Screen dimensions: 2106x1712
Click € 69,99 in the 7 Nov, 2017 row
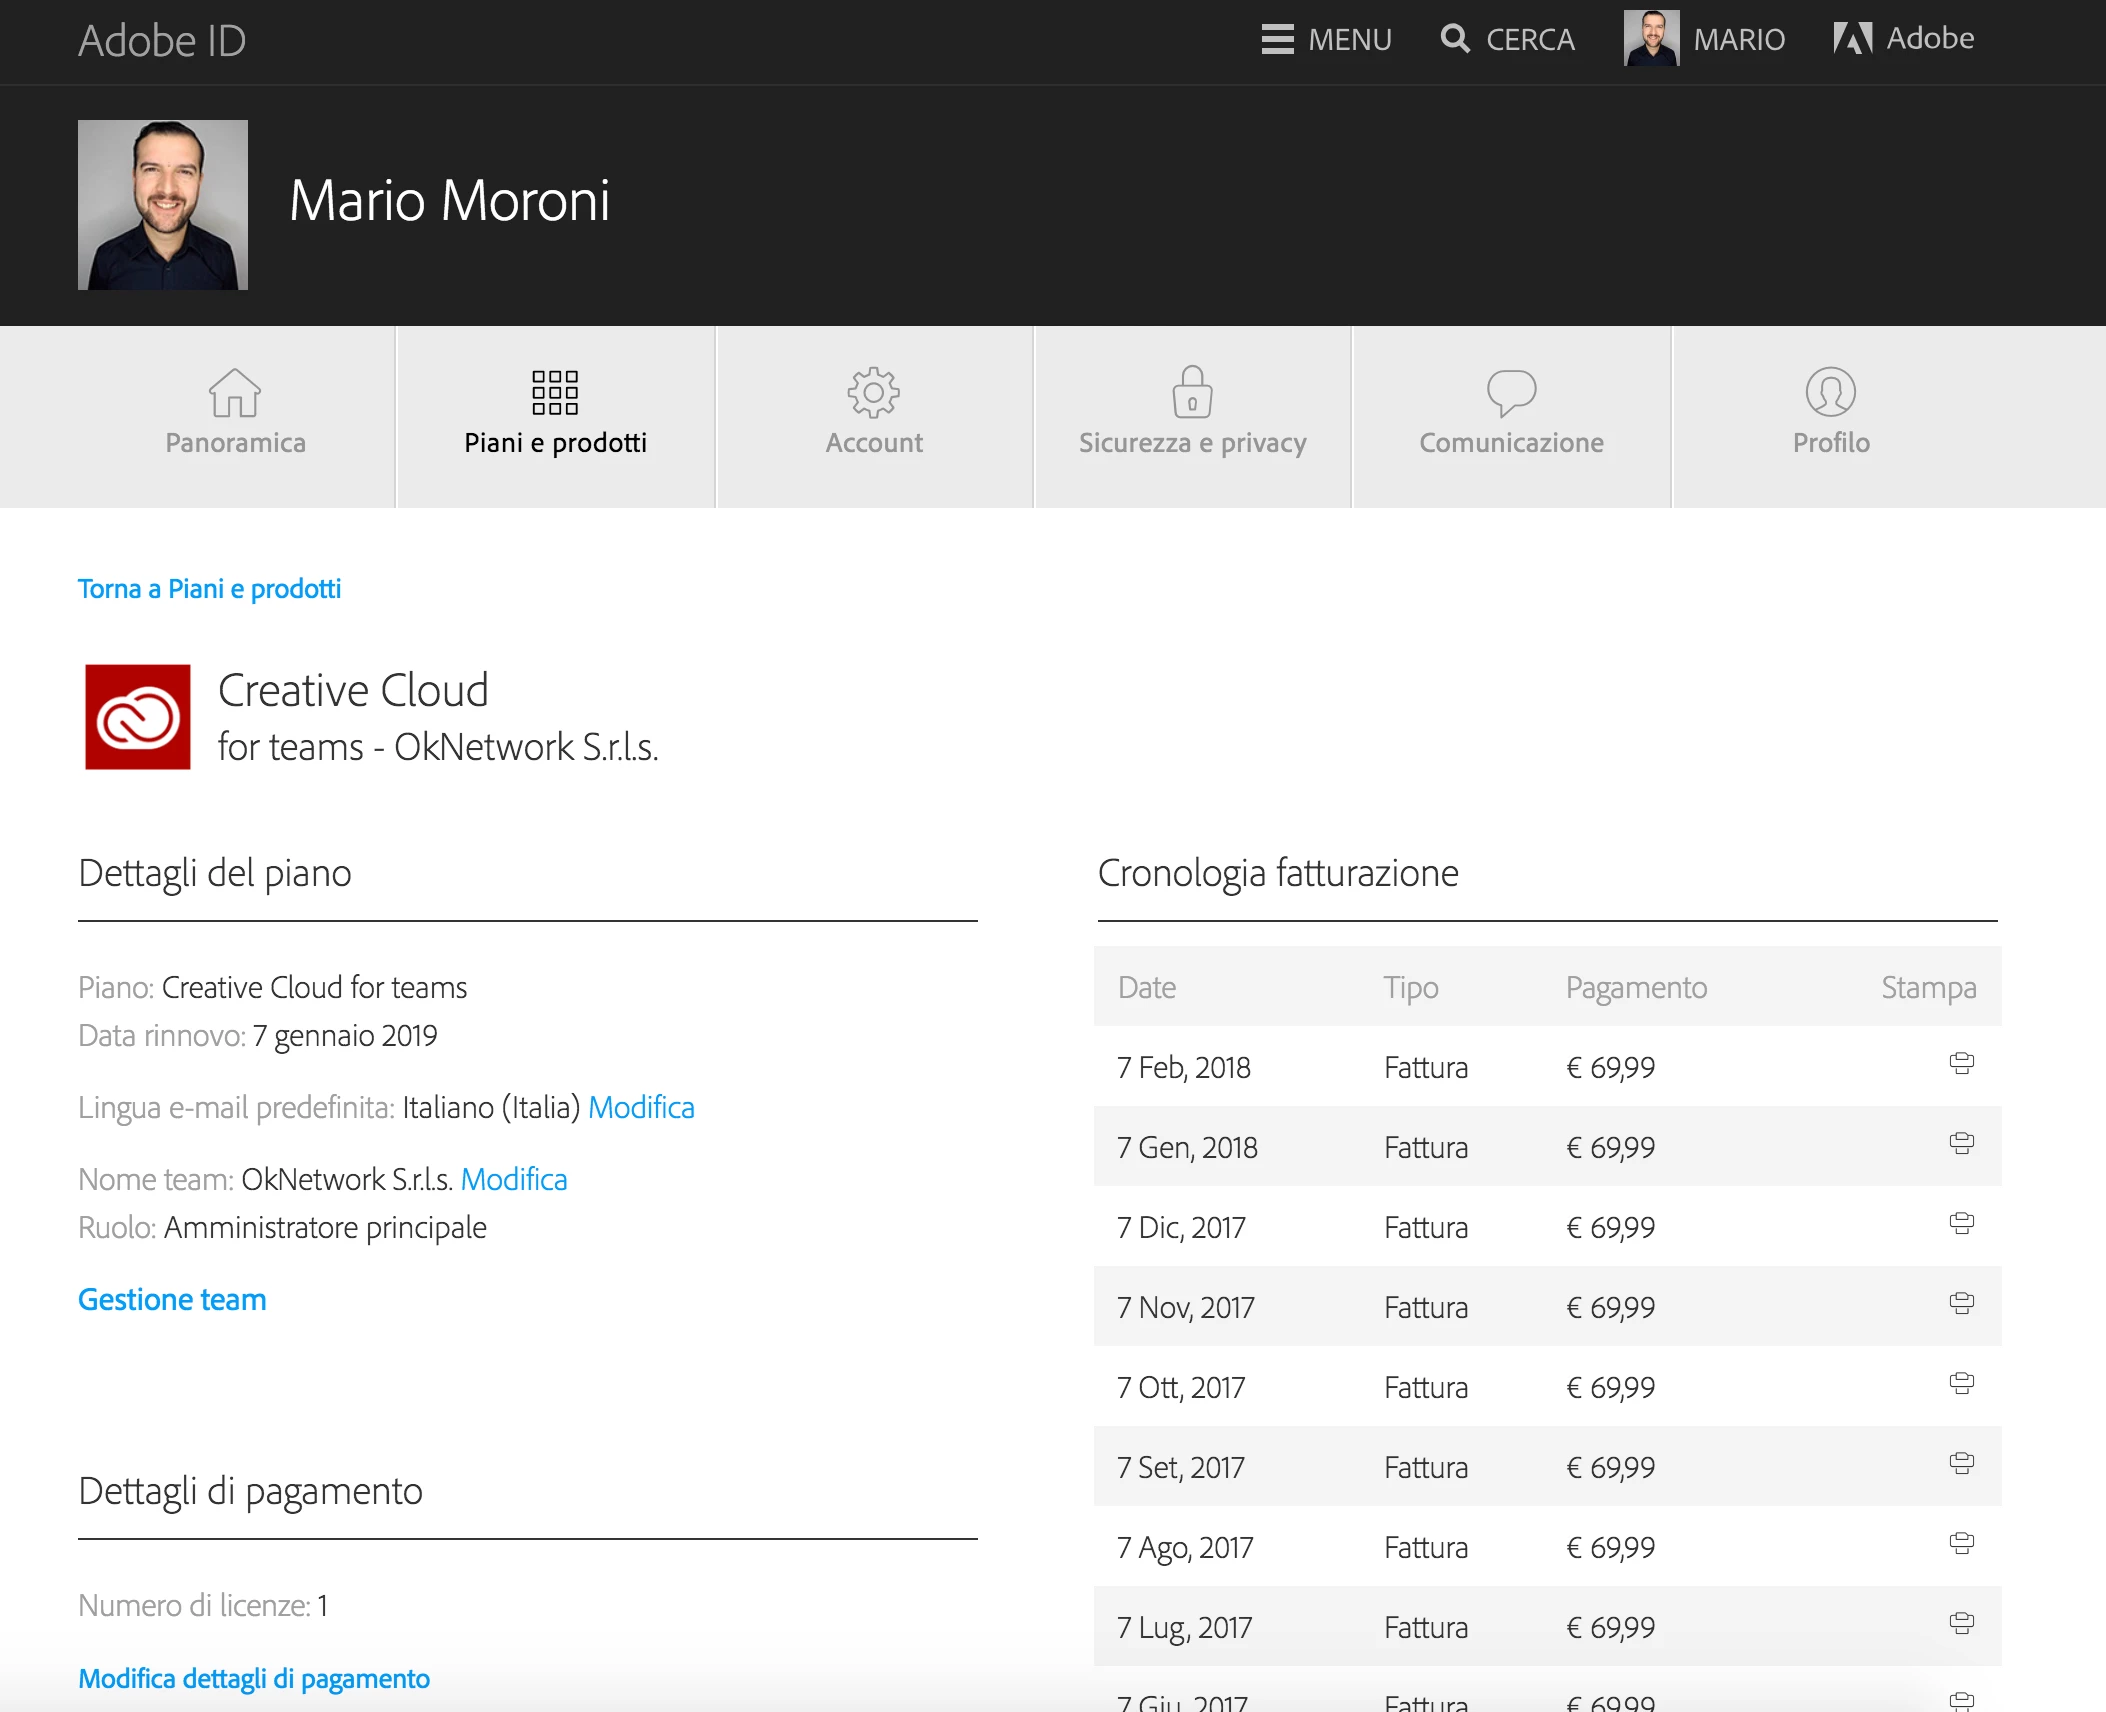click(1611, 1308)
